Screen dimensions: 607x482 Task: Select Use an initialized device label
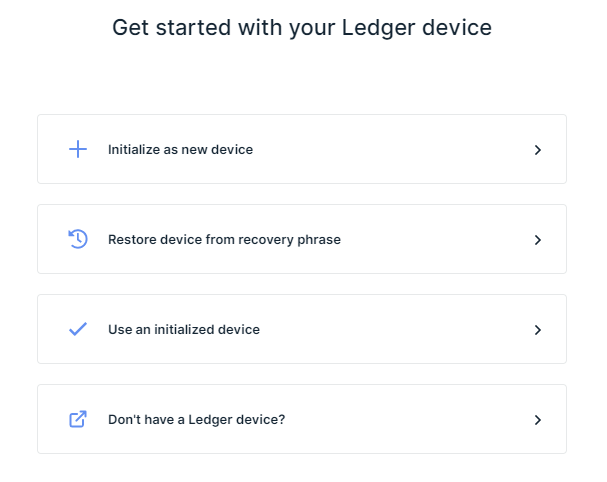coord(184,329)
